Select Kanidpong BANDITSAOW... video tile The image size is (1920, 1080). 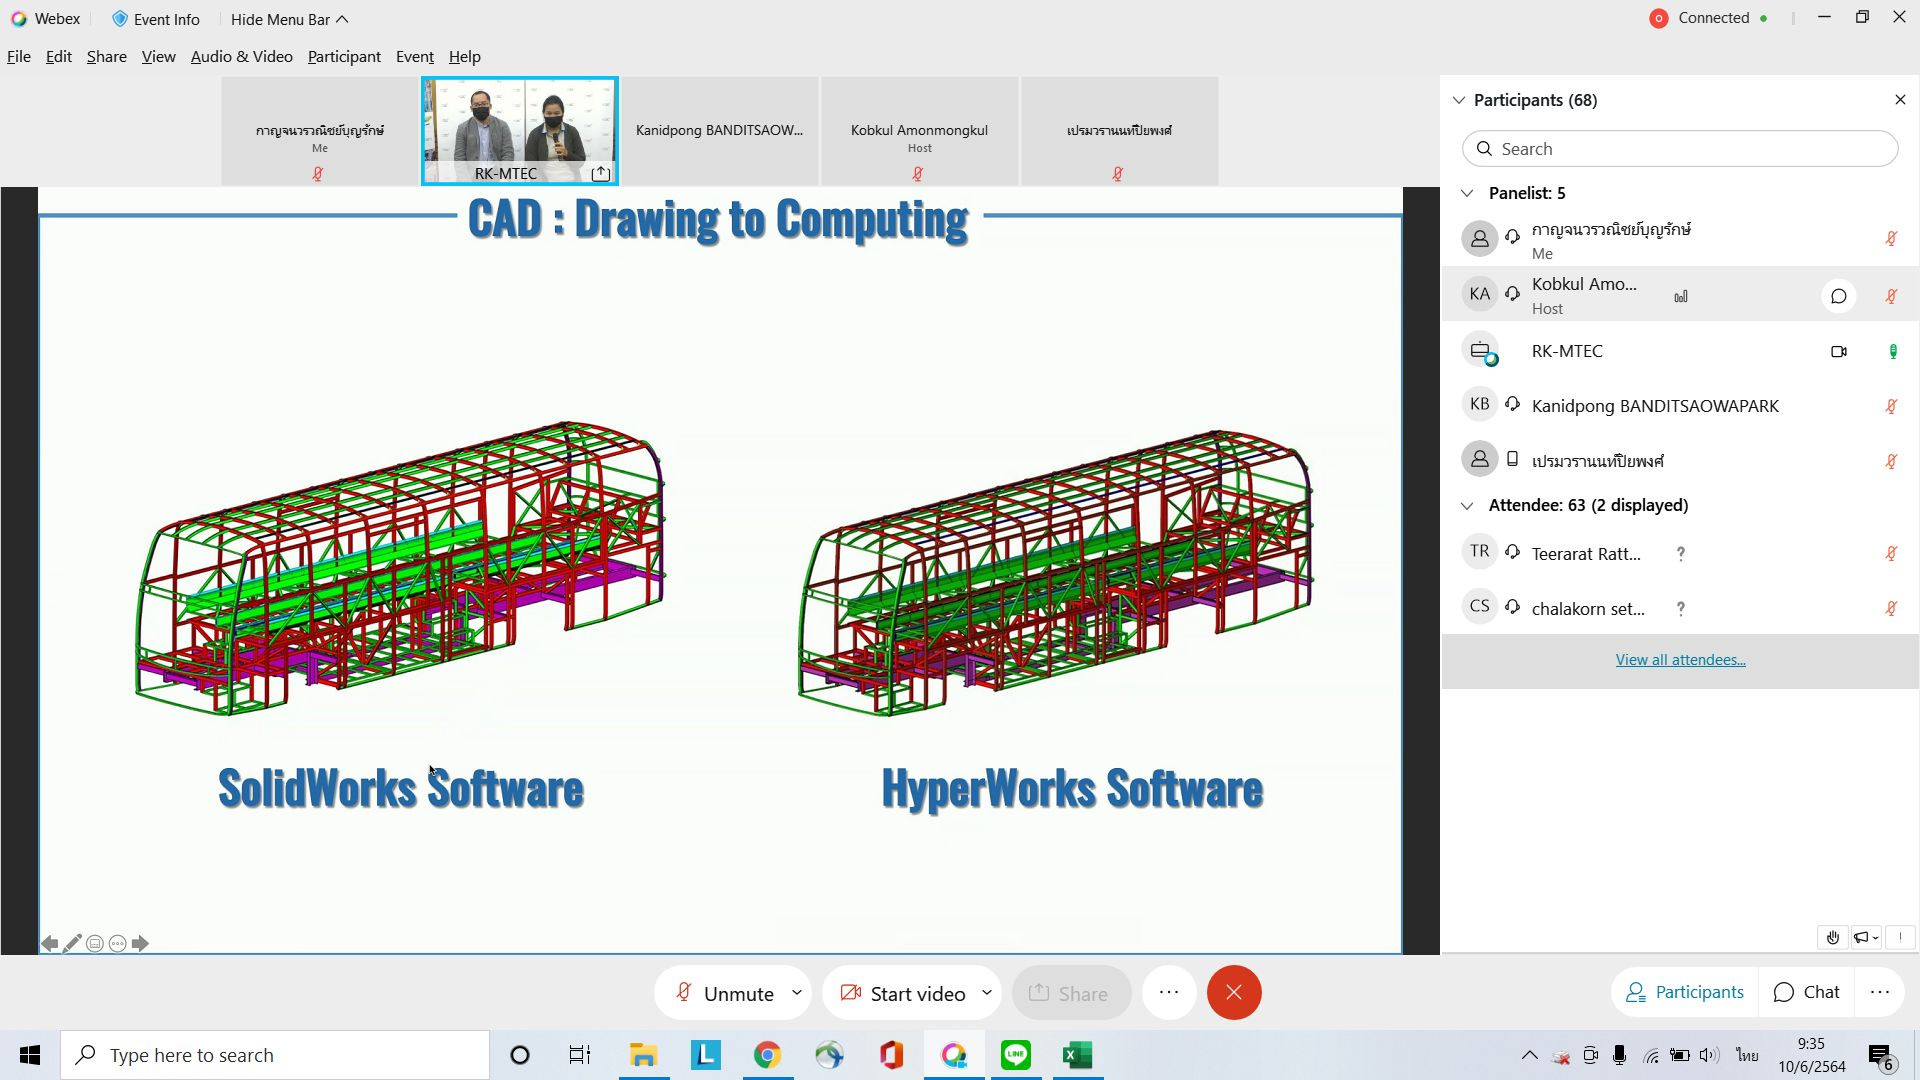720,131
